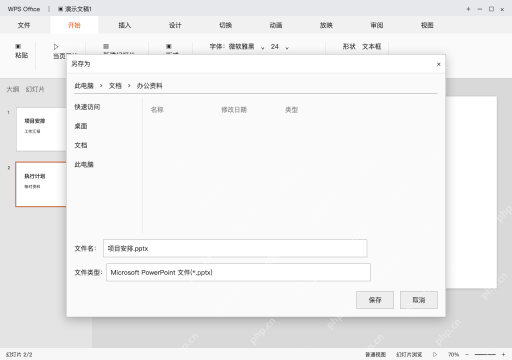Viewport: 512px width, 360px height.
Task: Click the WPS Office title label
Action: point(24,9)
